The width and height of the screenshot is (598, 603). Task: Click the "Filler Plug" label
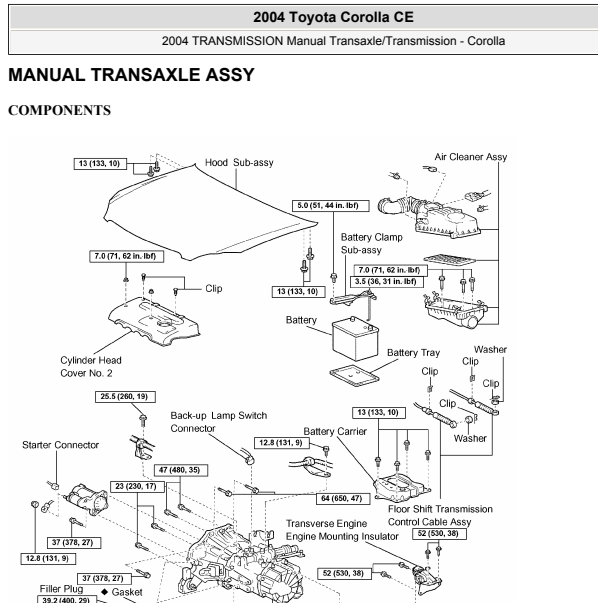61,589
